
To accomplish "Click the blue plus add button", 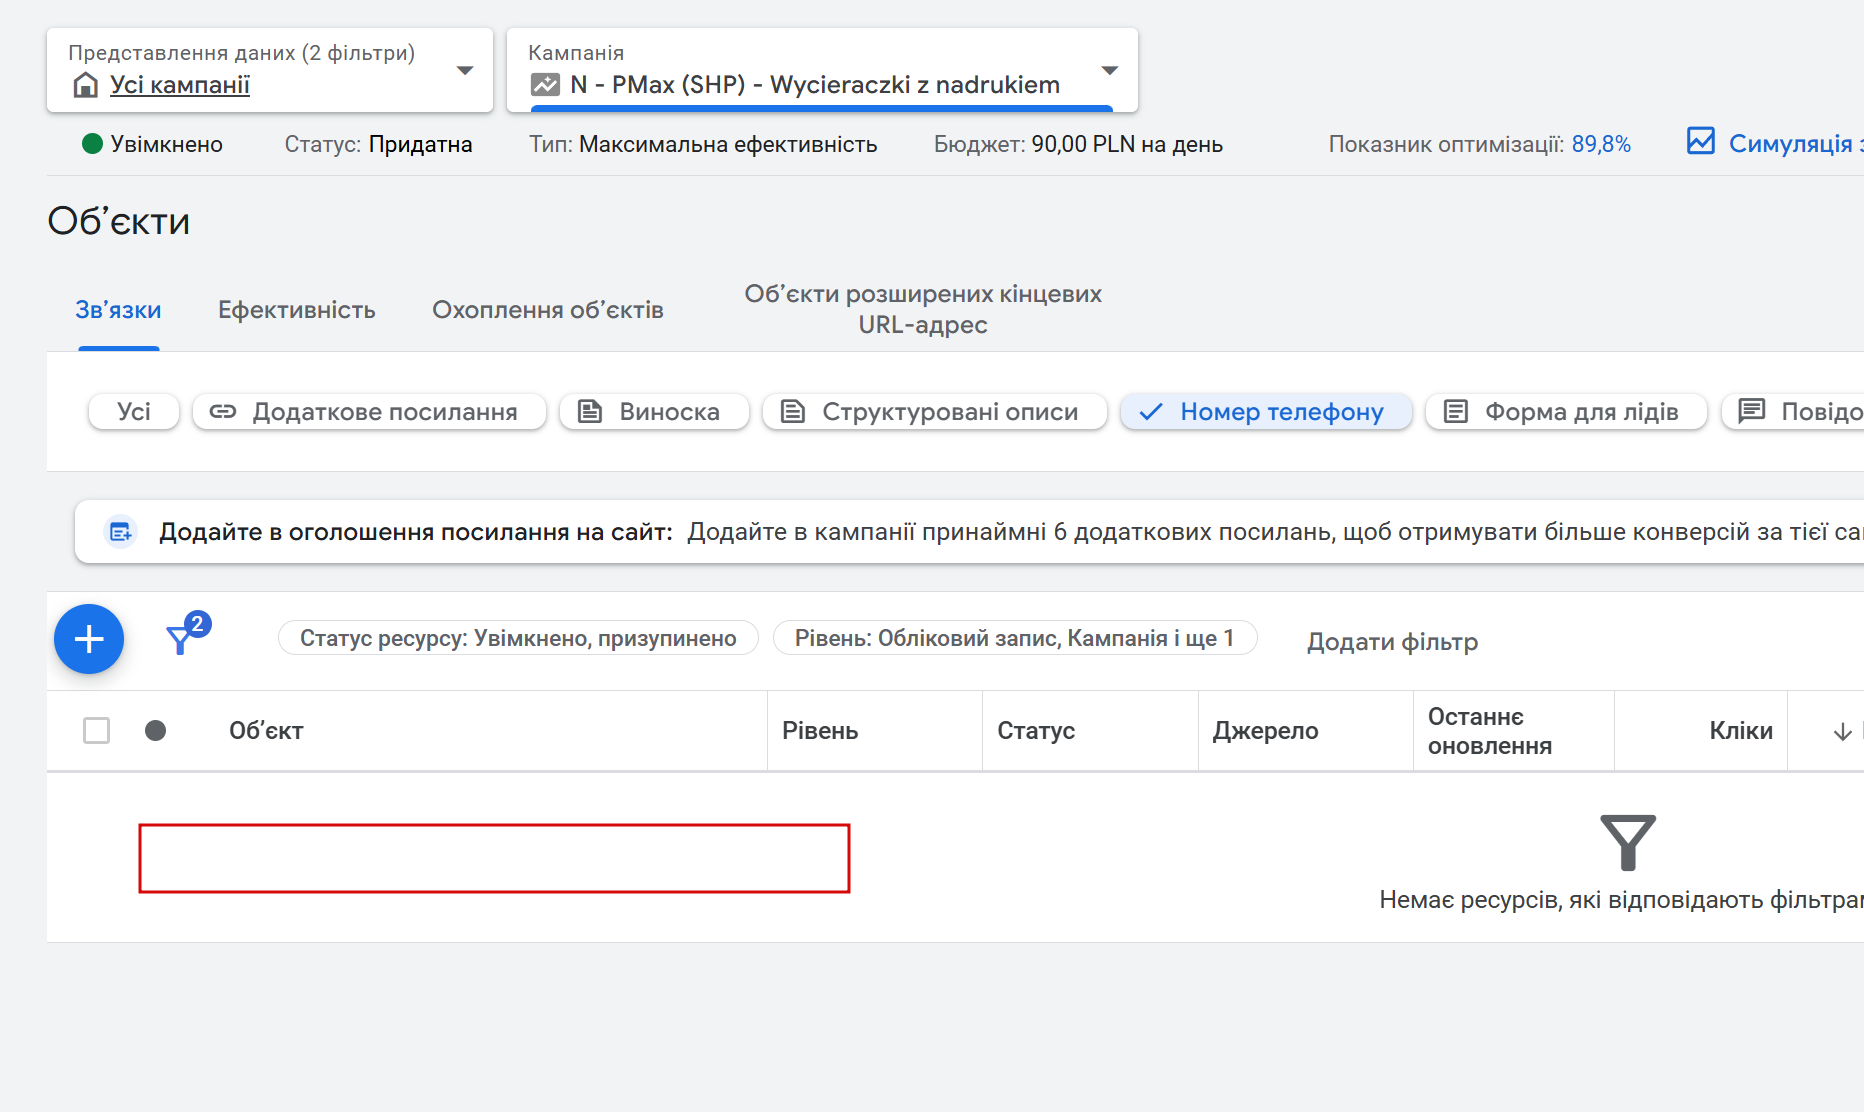I will click(89, 639).
